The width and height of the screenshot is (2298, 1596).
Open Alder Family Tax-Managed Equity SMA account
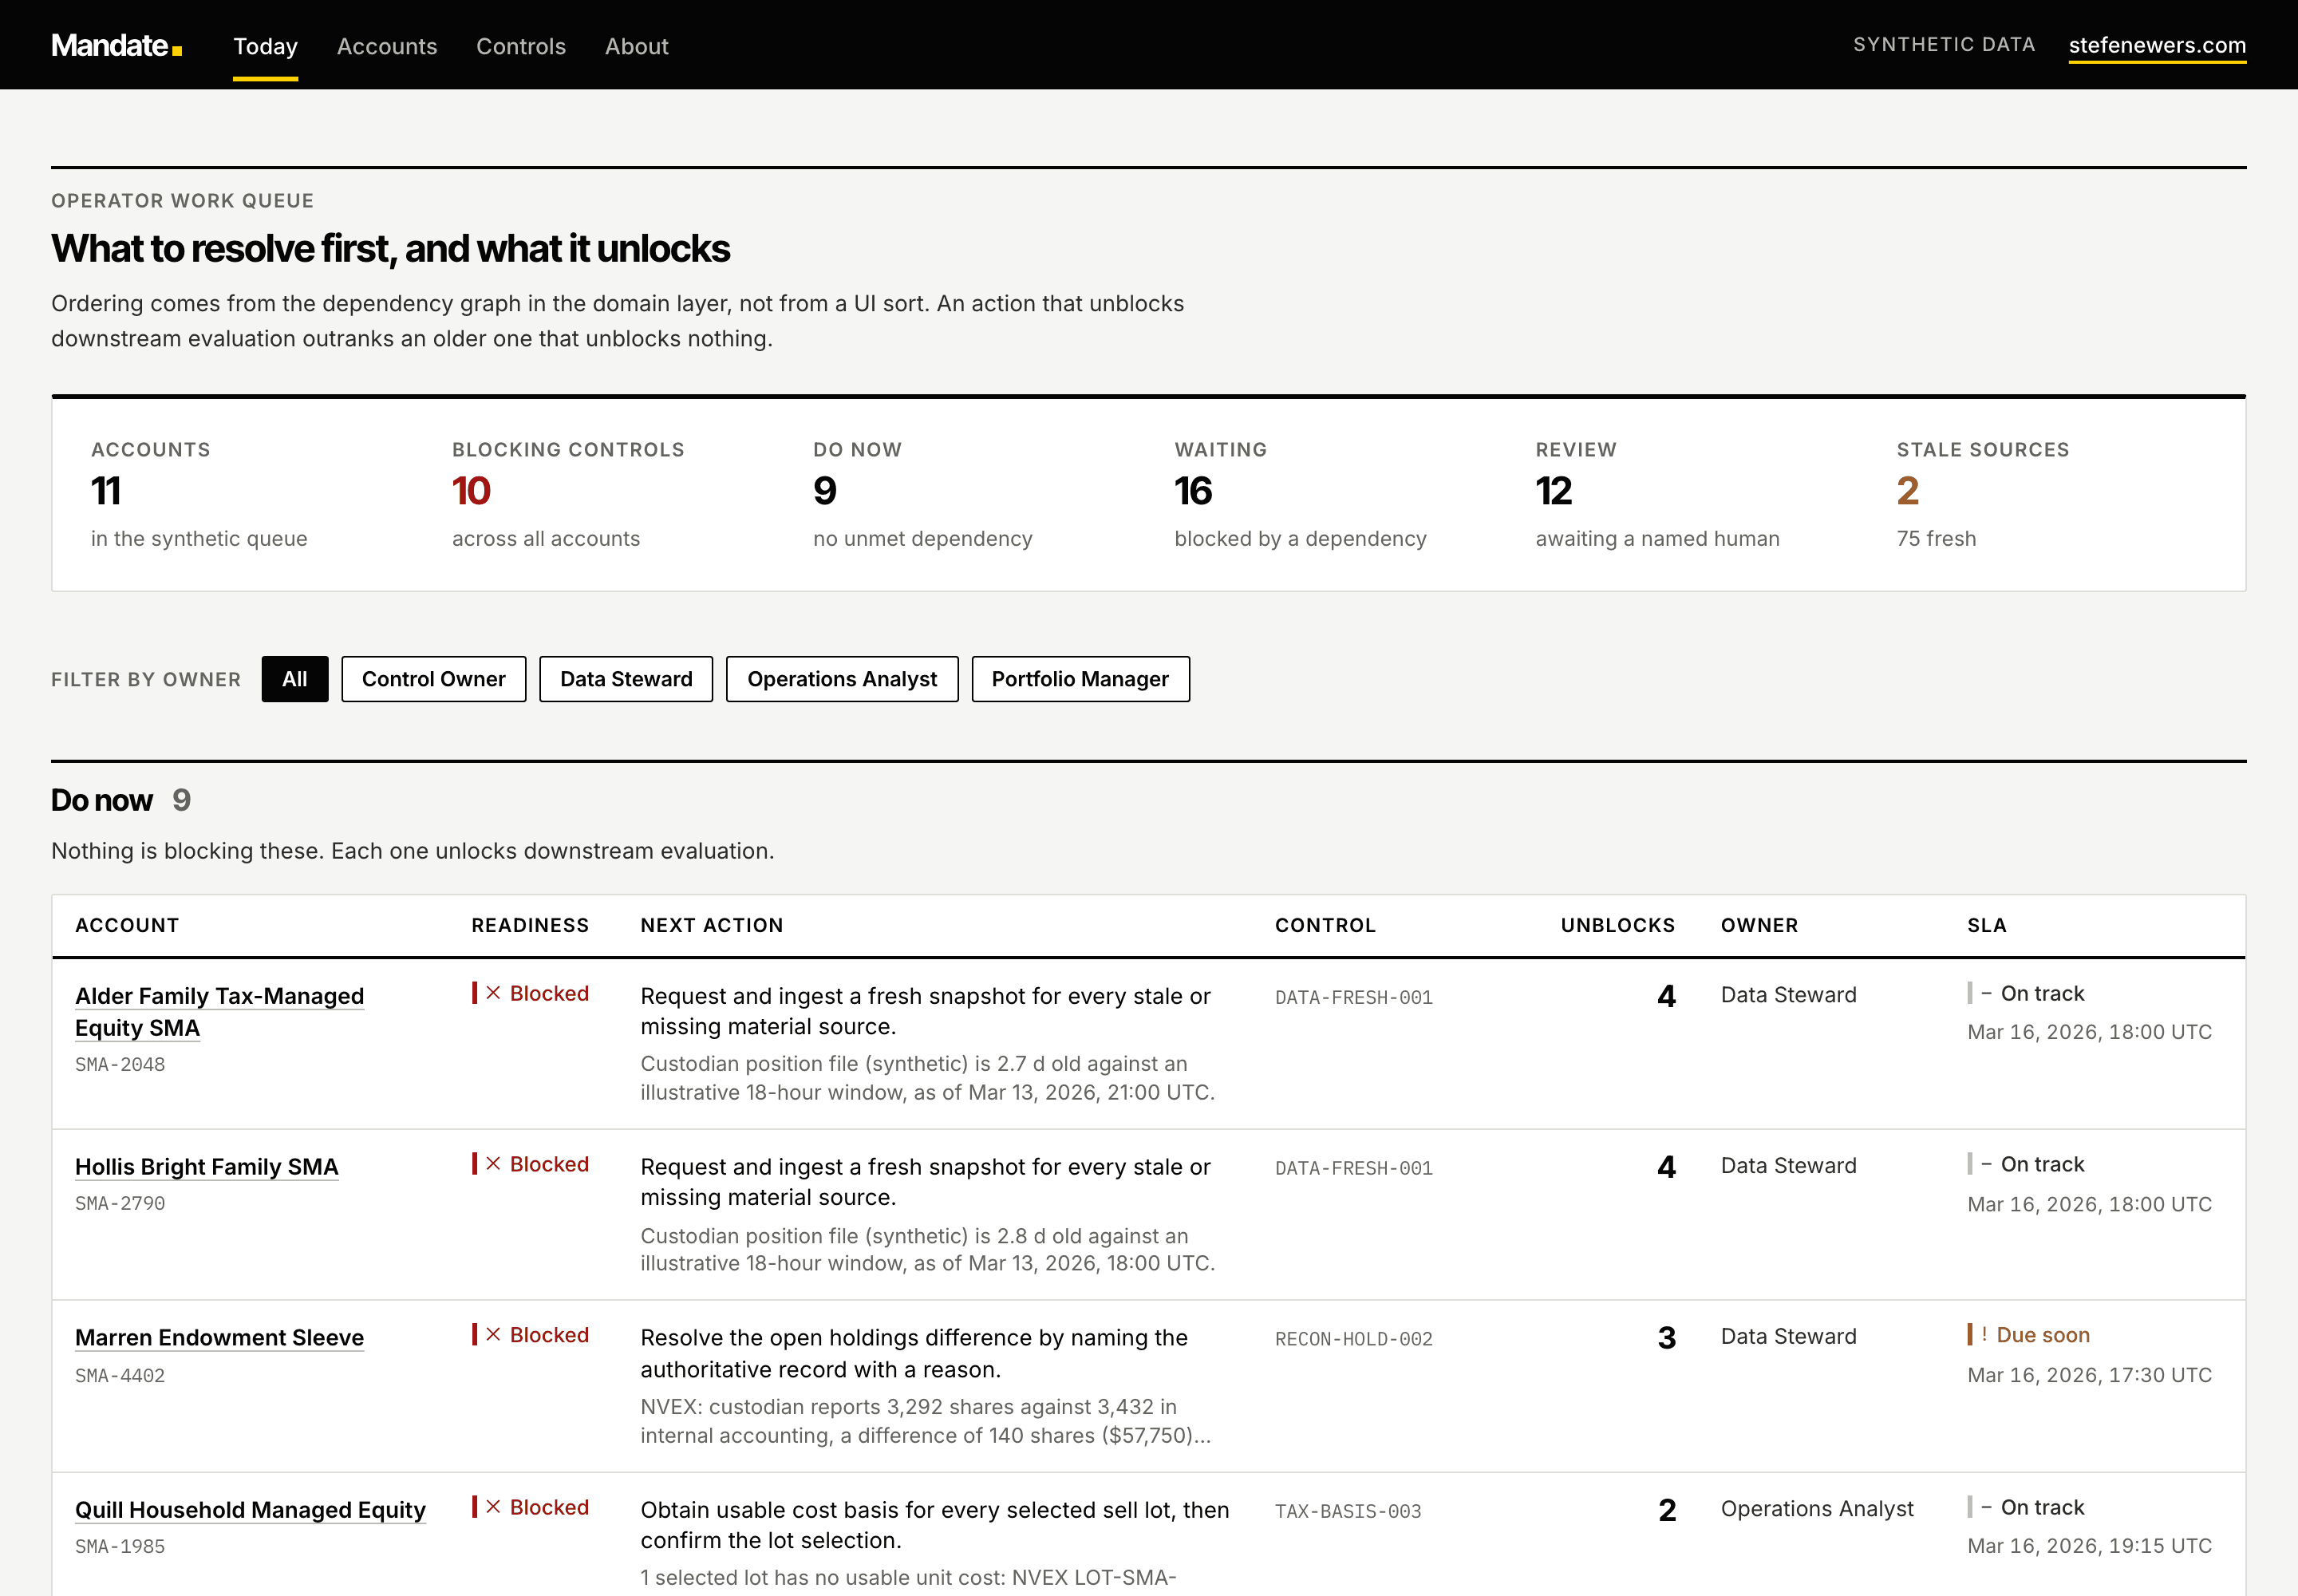coord(219,1011)
